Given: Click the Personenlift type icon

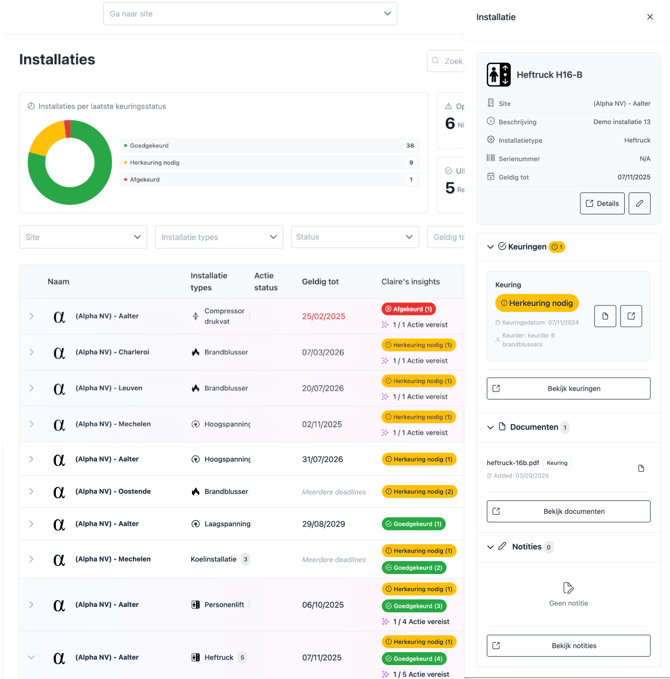Looking at the screenshot, I should pyautogui.click(x=196, y=605).
